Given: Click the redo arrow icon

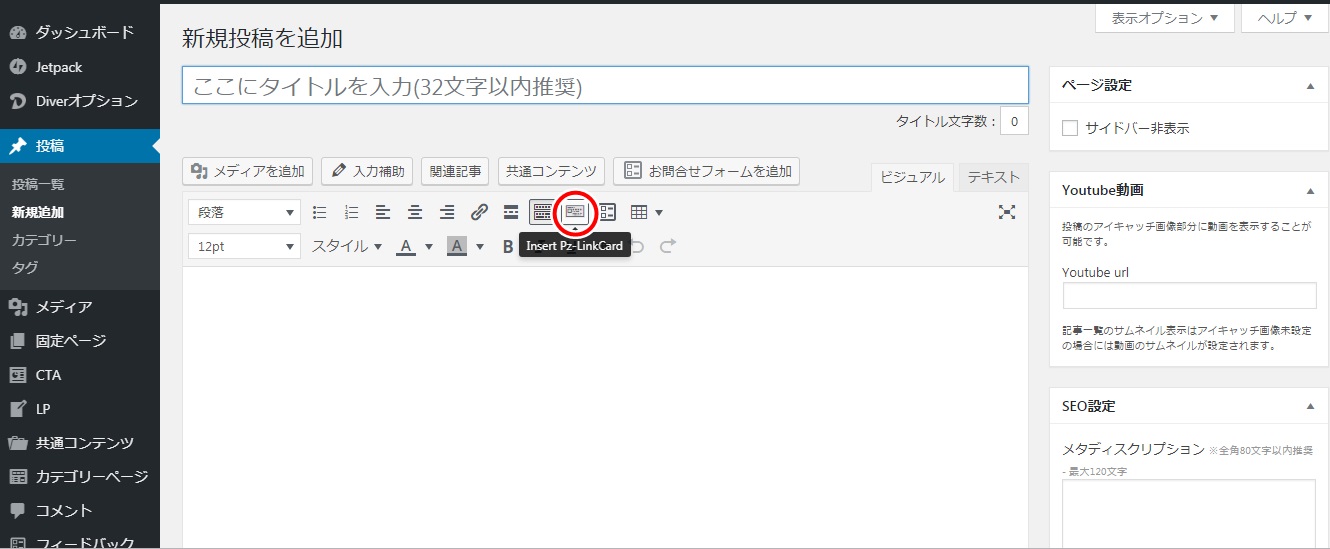Looking at the screenshot, I should [x=668, y=246].
